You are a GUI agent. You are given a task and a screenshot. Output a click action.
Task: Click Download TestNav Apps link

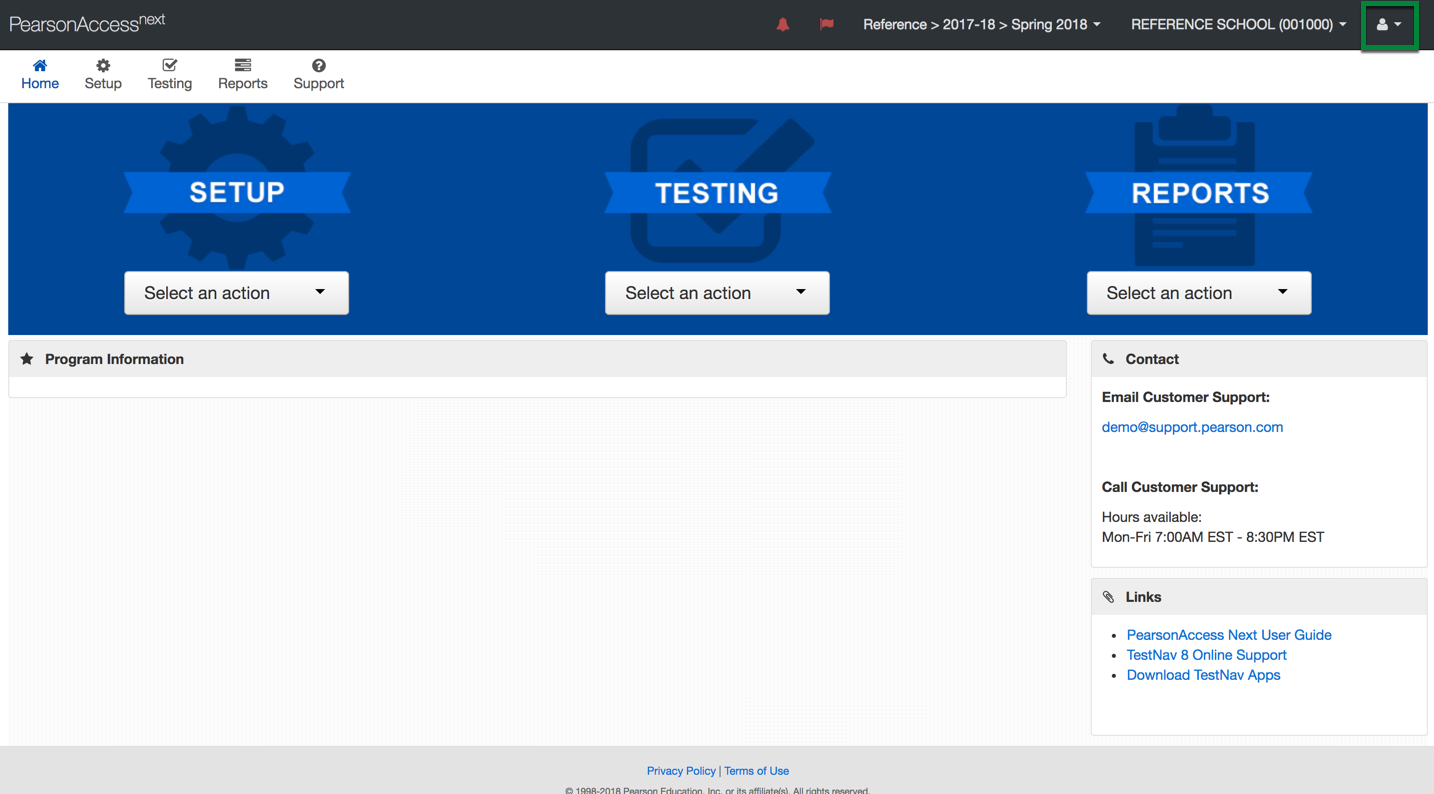(x=1203, y=675)
